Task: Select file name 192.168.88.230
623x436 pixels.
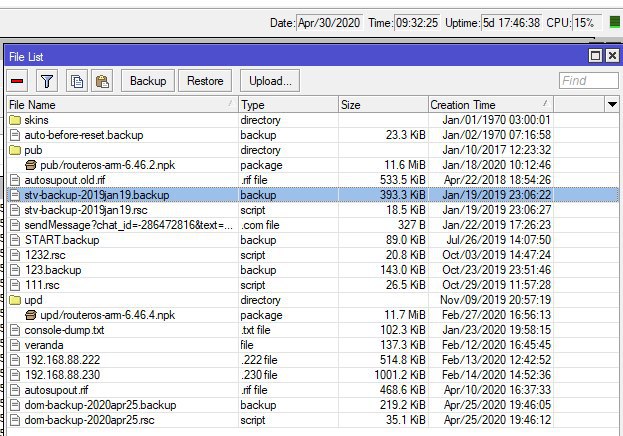Action: pyautogui.click(x=62, y=375)
